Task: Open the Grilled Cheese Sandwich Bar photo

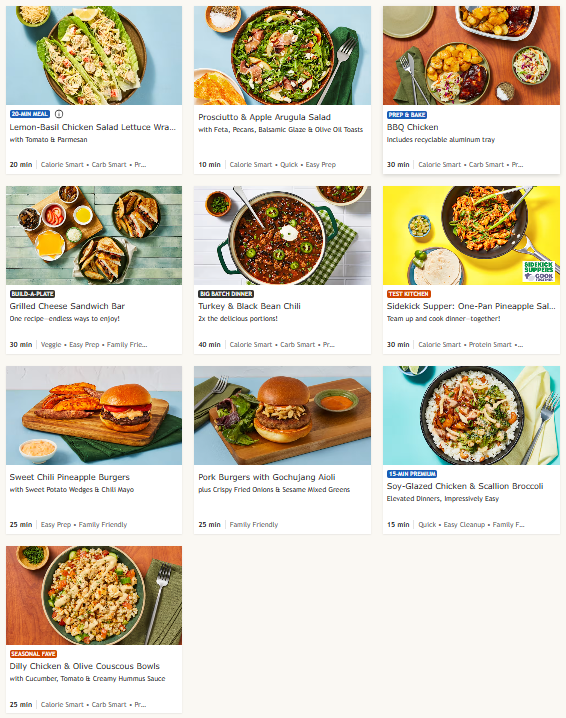Action: [x=94, y=235]
